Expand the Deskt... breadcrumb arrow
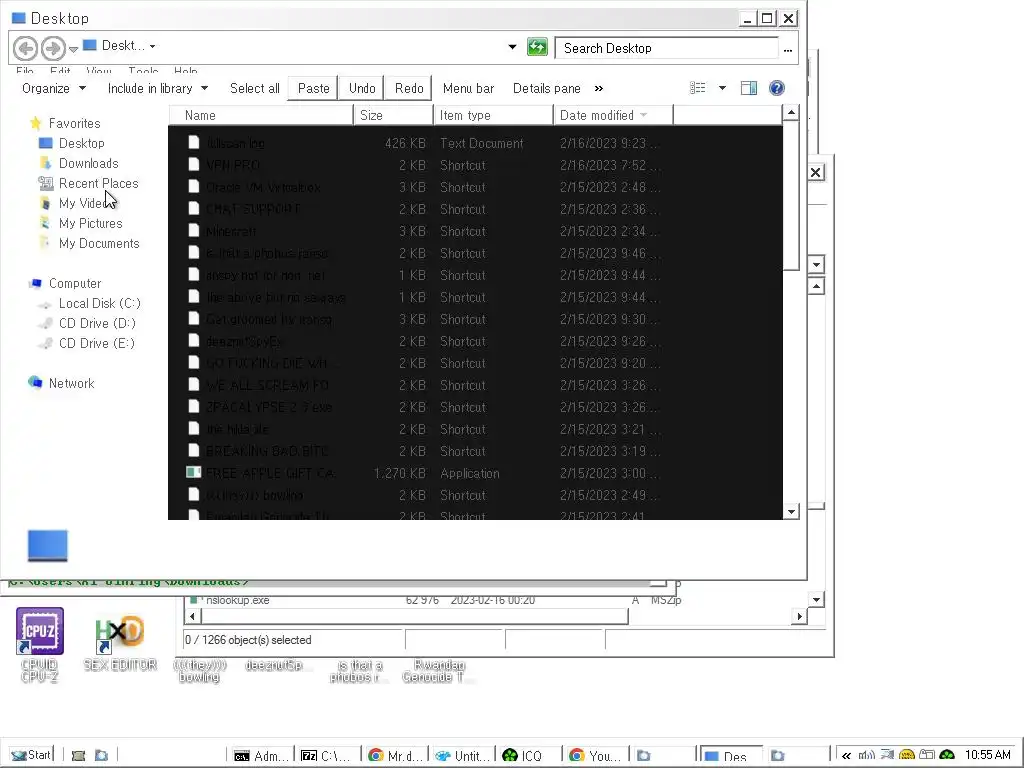This screenshot has height=768, width=1024. 152,46
